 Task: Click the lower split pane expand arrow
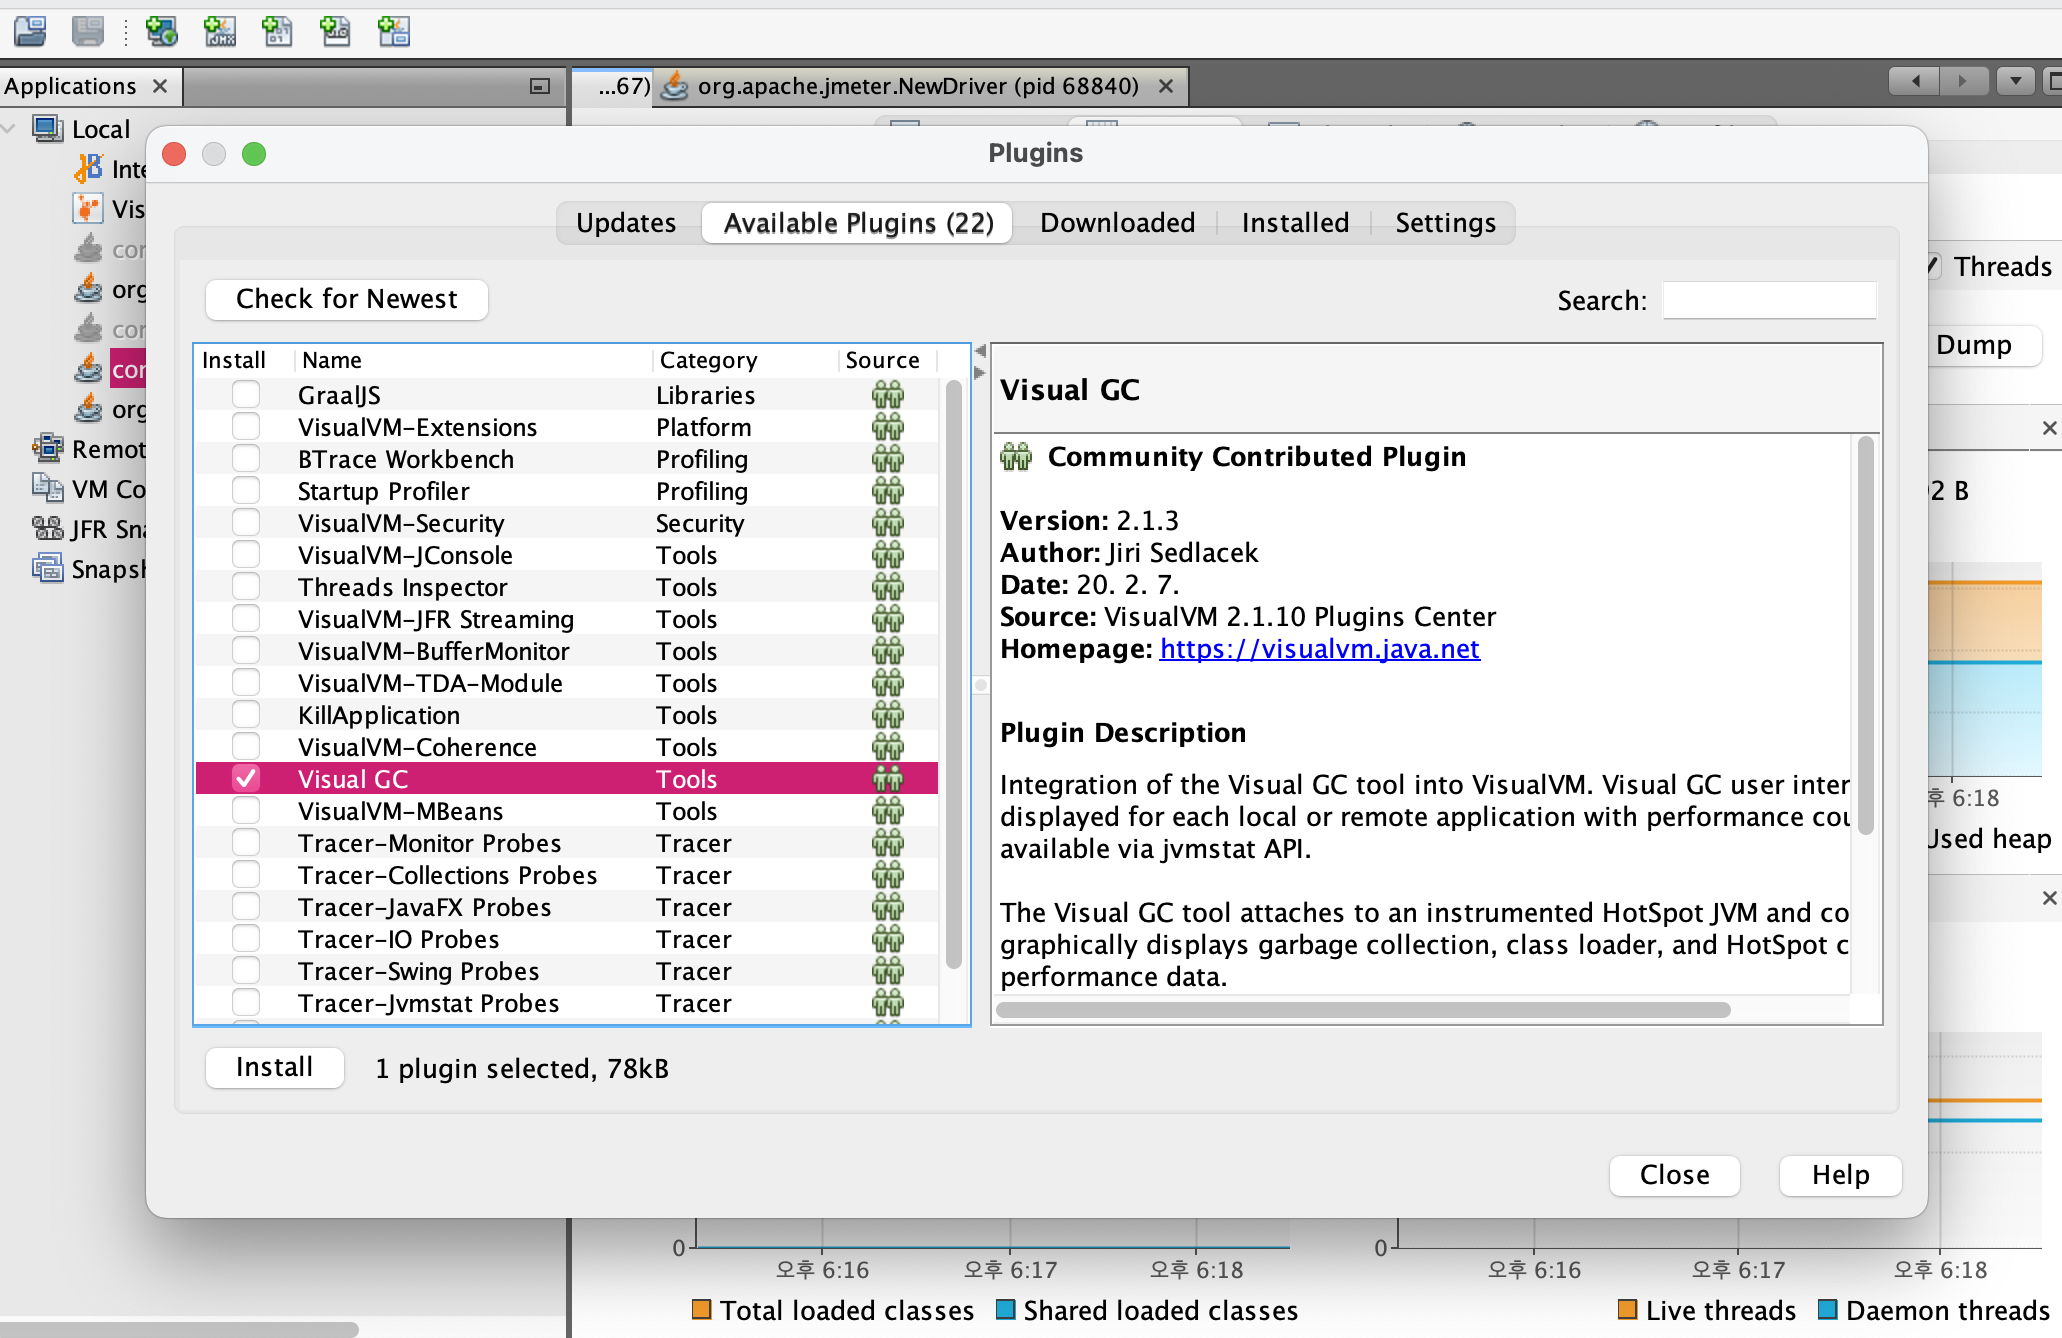(x=980, y=372)
